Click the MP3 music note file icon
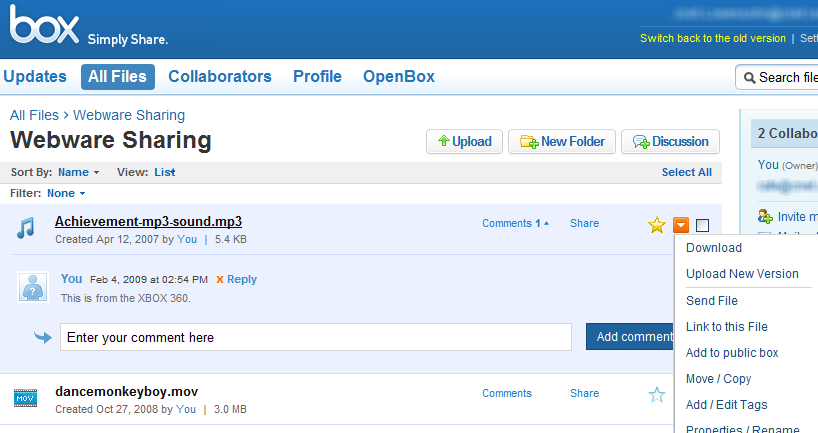818x433 pixels. [25, 230]
